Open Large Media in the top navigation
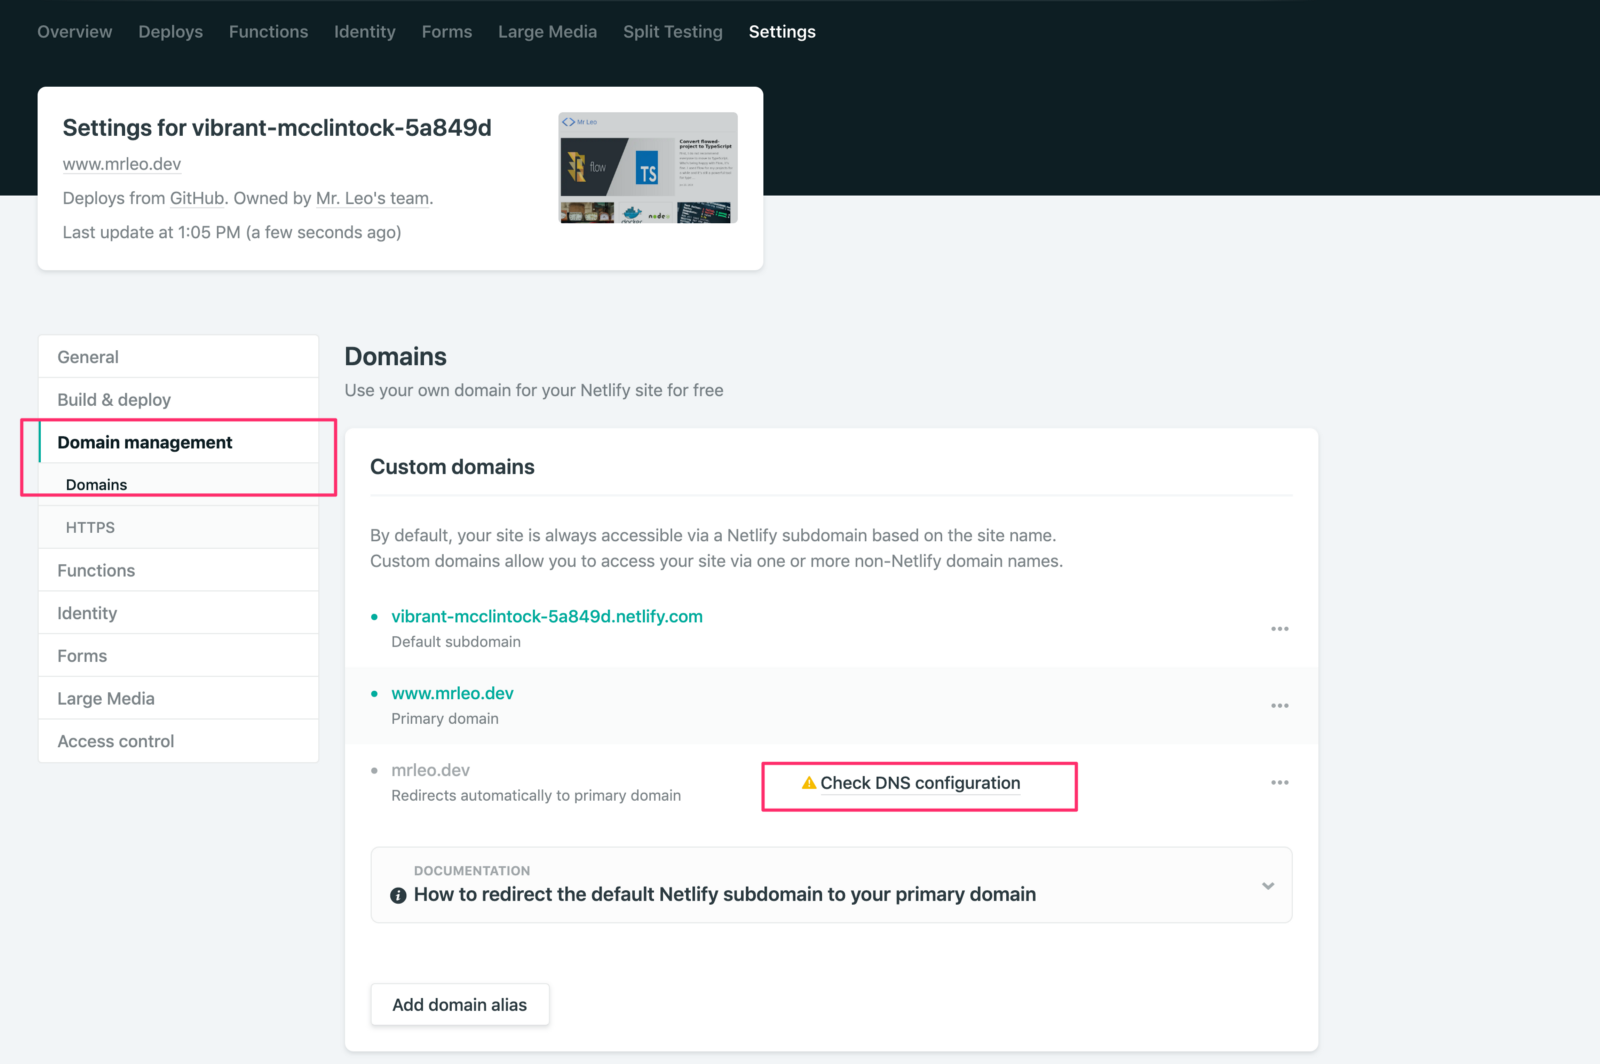Screen dimensions: 1600x1064 coord(548,32)
